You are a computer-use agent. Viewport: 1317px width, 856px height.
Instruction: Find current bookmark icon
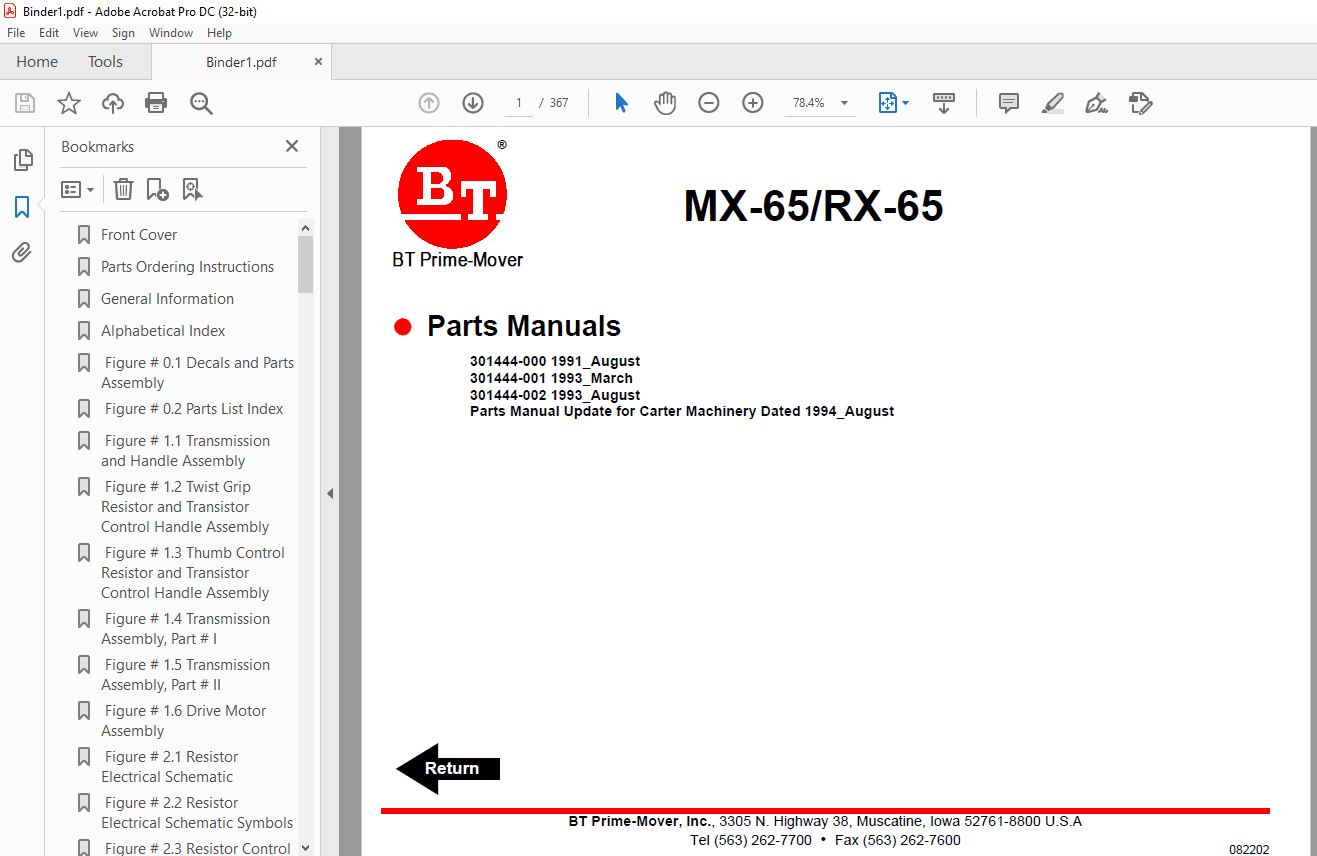192,189
